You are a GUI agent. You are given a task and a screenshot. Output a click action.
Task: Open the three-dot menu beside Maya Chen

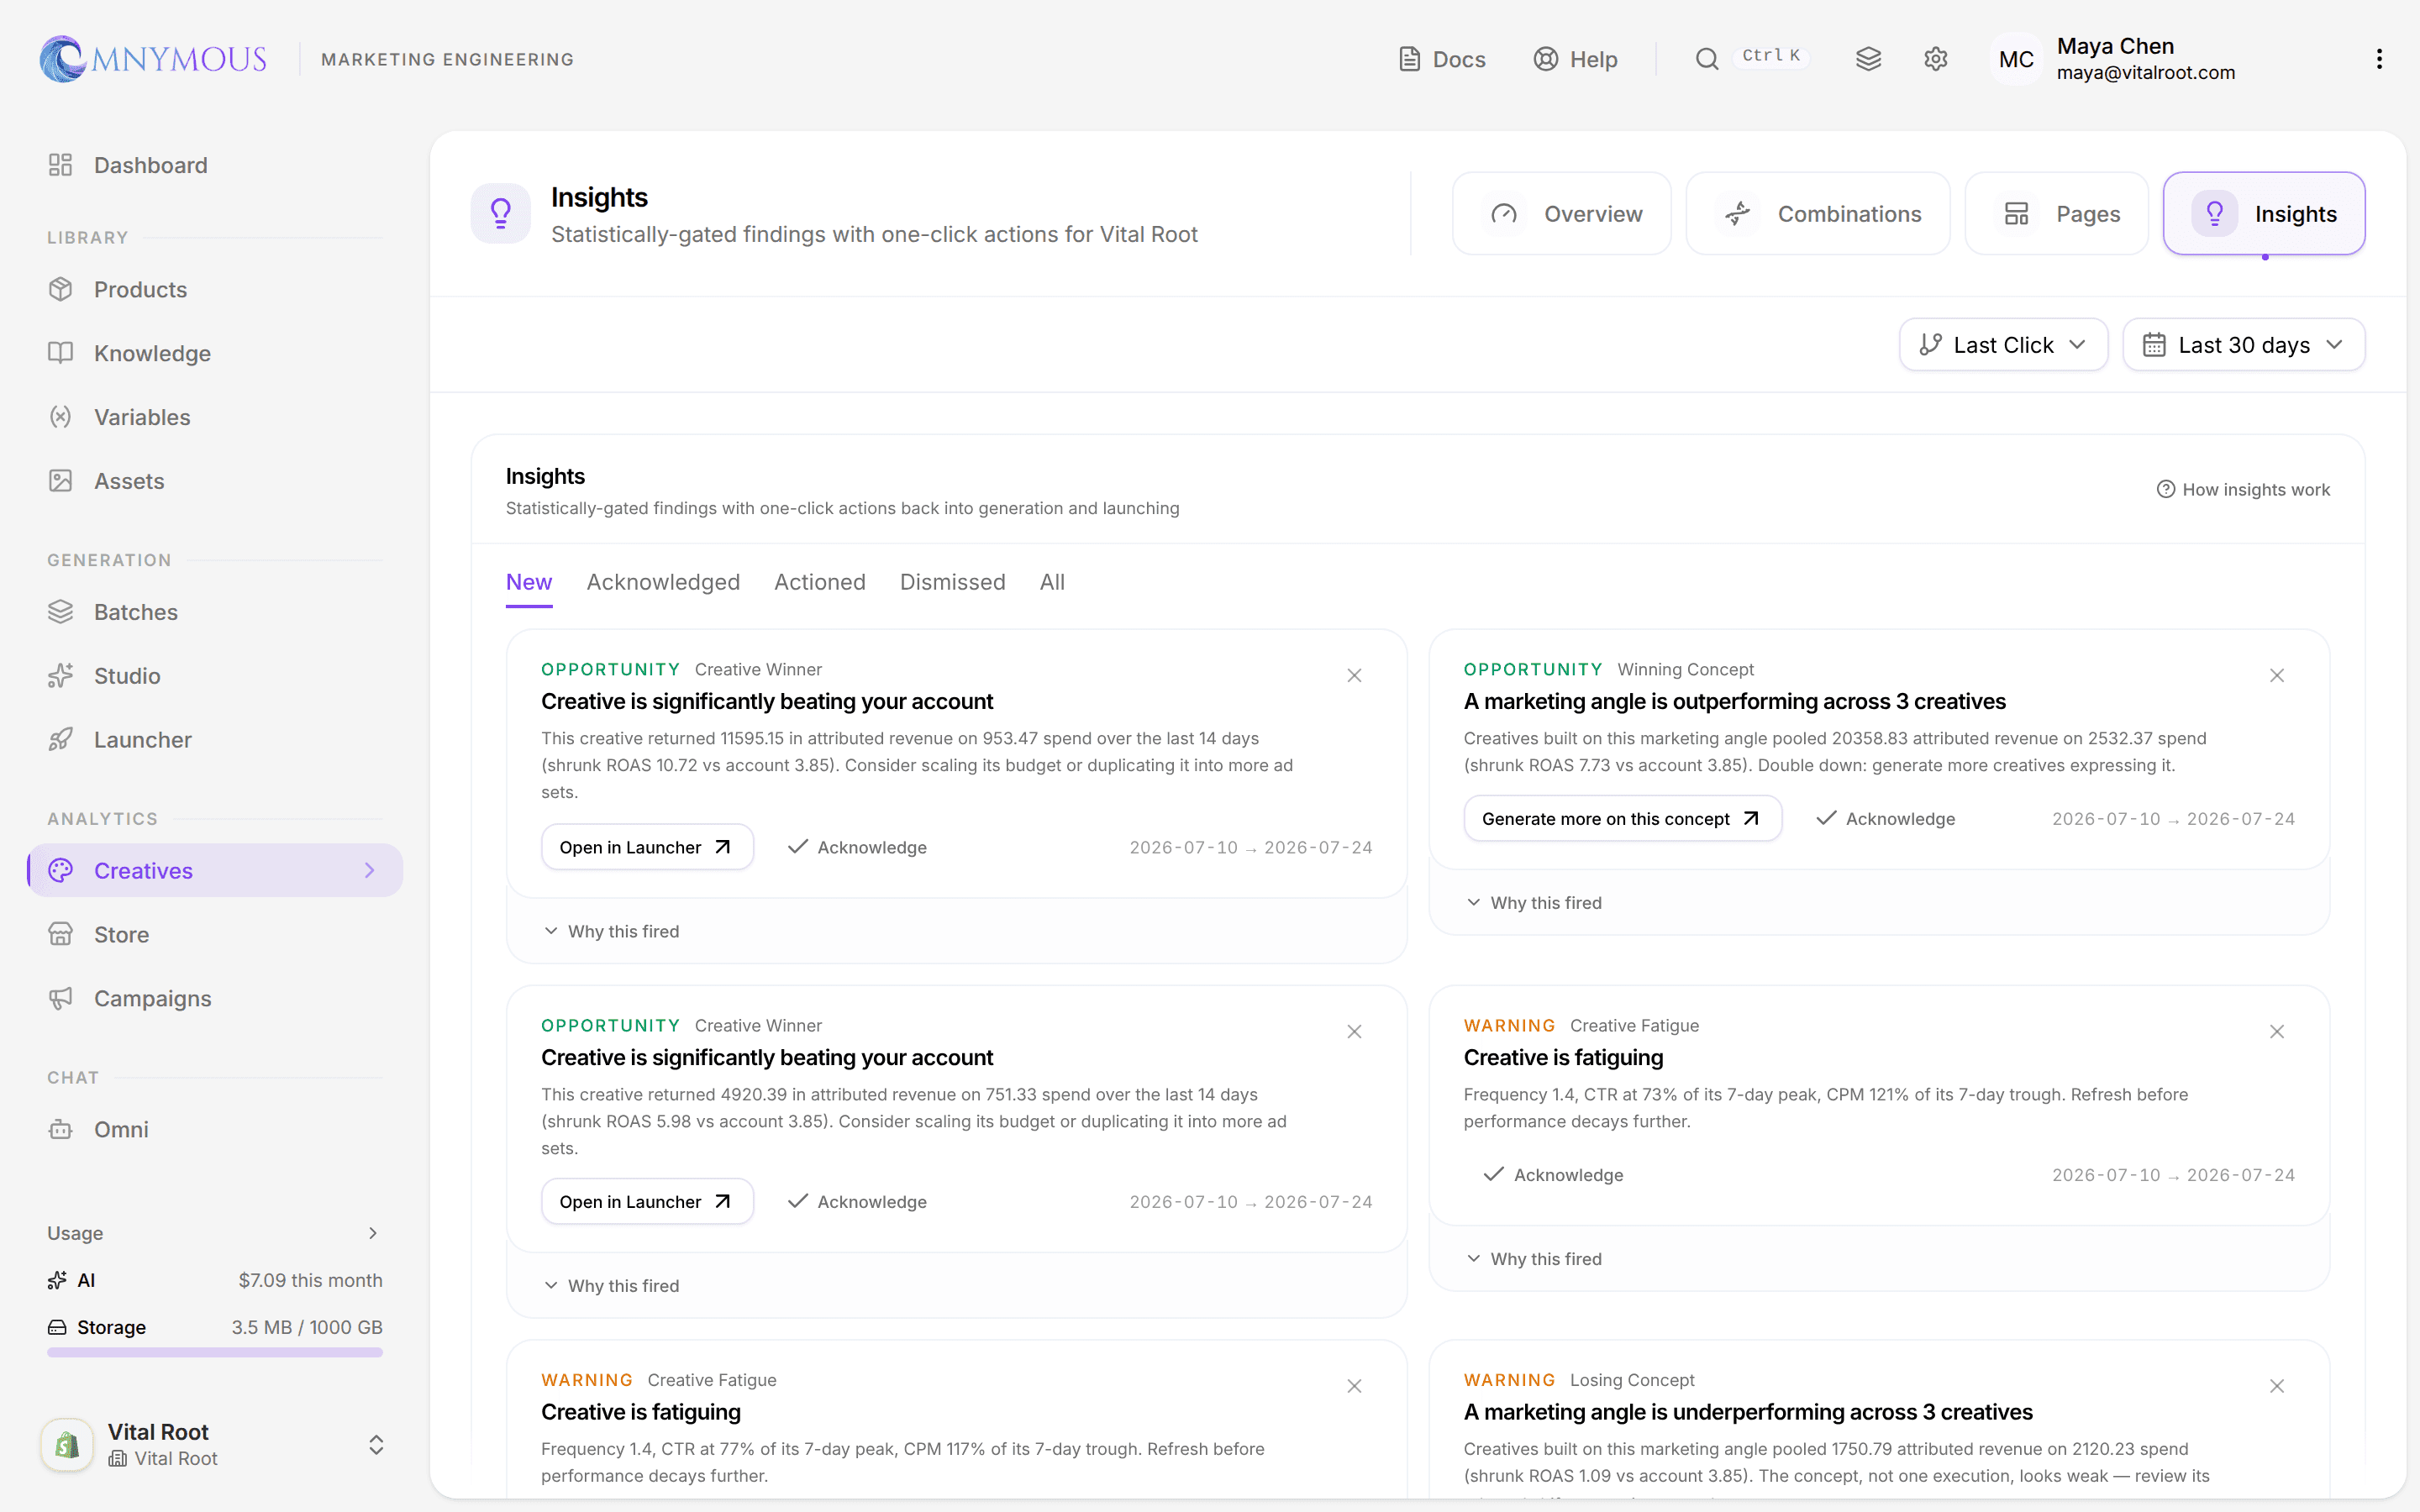(x=2379, y=59)
